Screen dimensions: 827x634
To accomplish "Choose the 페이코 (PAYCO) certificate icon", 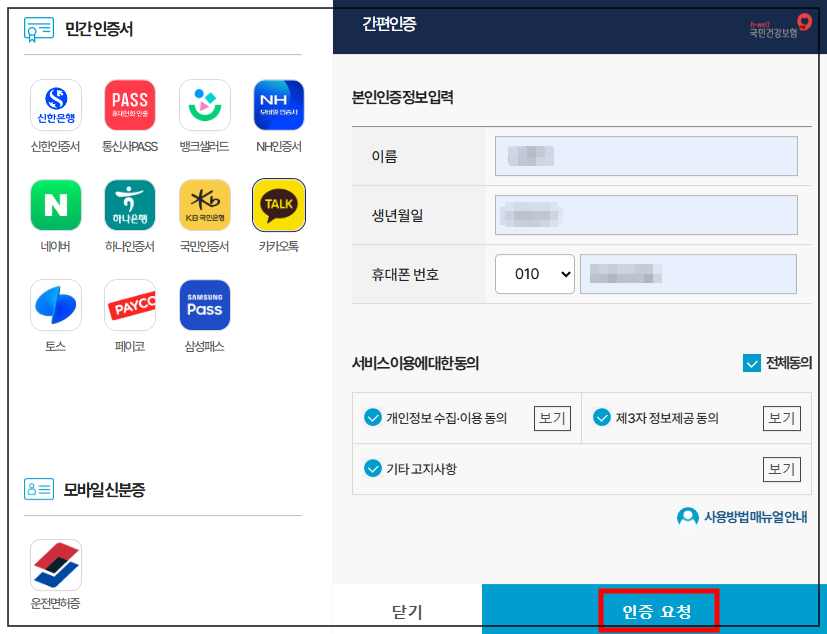I will tap(130, 305).
